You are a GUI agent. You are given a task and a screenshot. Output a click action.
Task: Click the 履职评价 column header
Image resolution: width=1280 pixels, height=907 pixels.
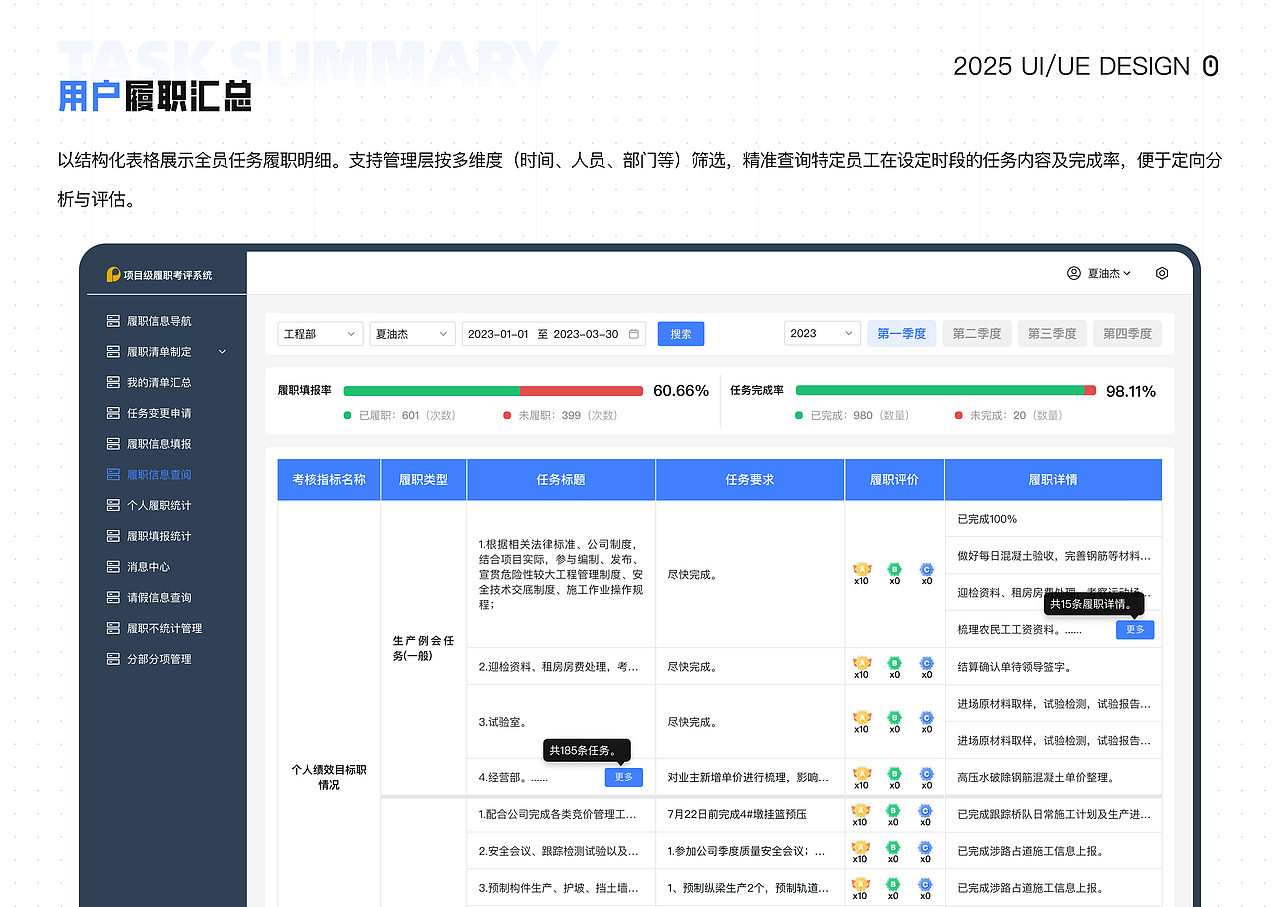(894, 480)
